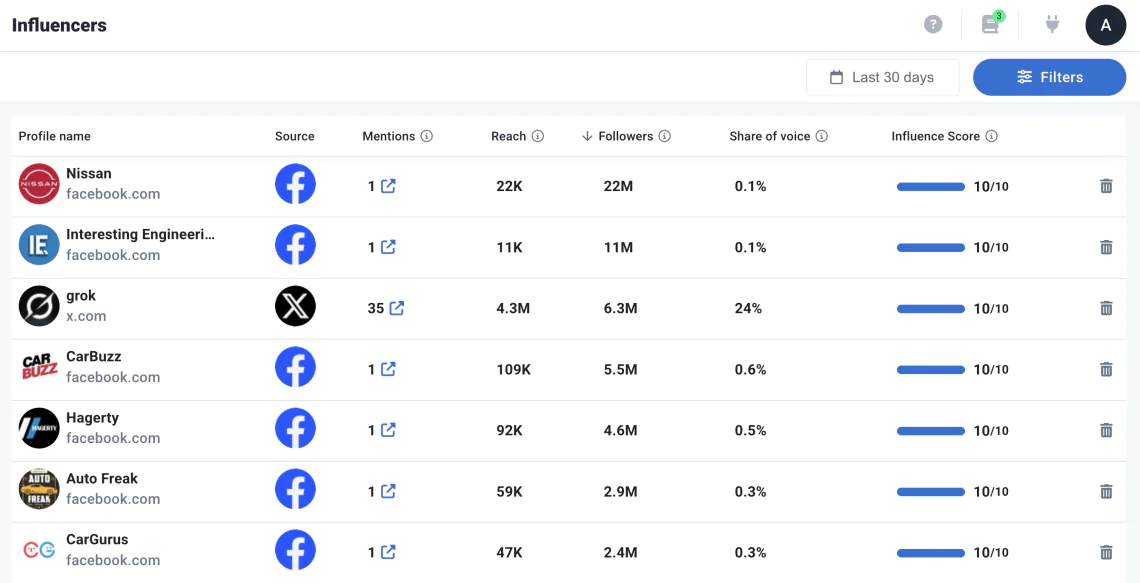Click grok's 6.3M followers value

[620, 308]
